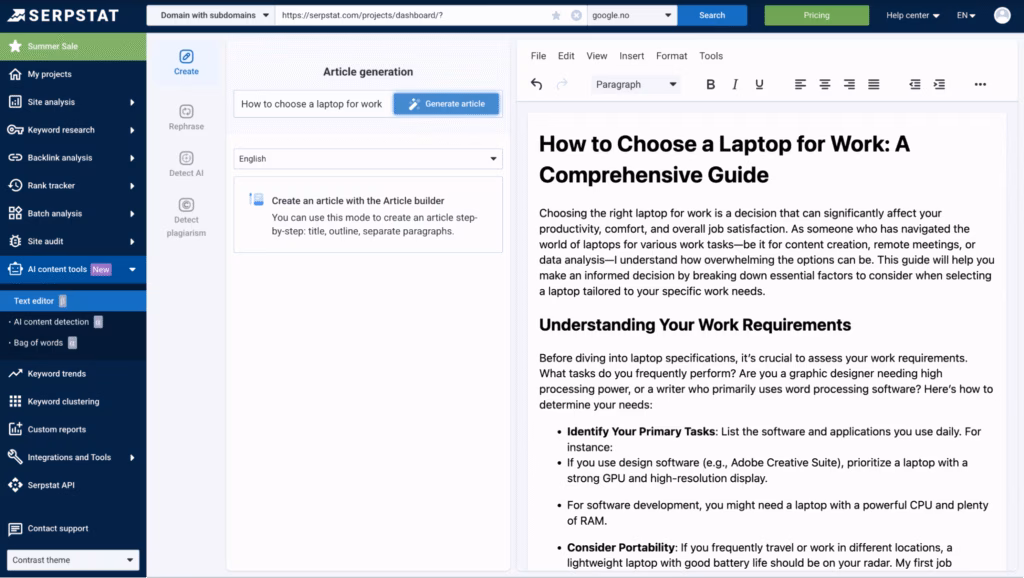This screenshot has width=1024, height=578.
Task: Click the article topic input field
Action: click(x=312, y=104)
